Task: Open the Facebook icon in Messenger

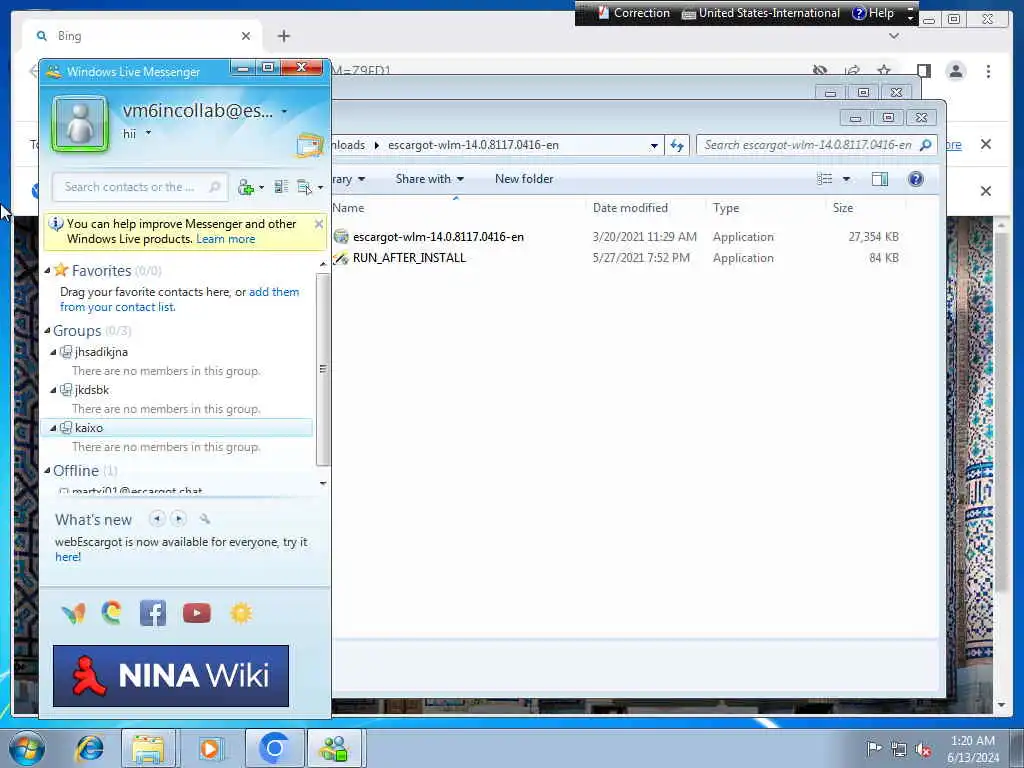Action: coord(153,613)
